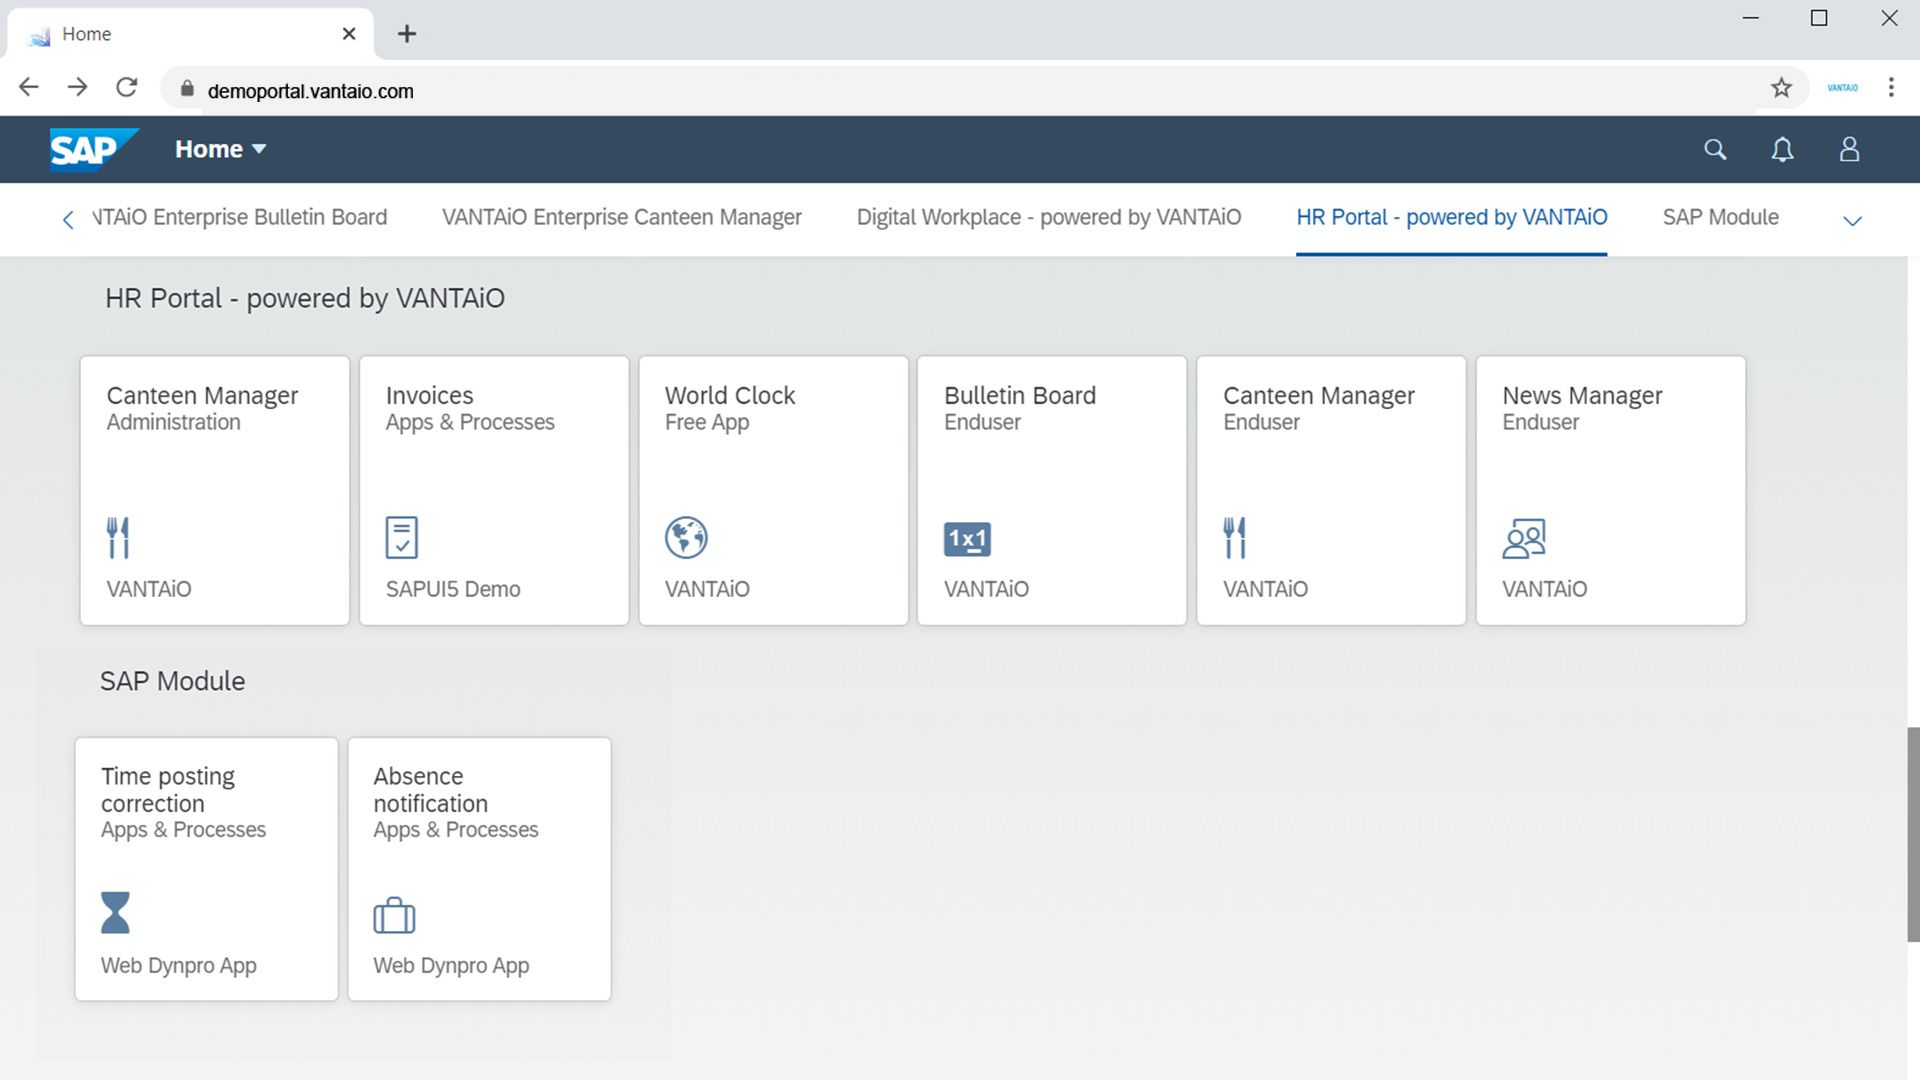Click the people icon on News Manager tile

click(1524, 538)
